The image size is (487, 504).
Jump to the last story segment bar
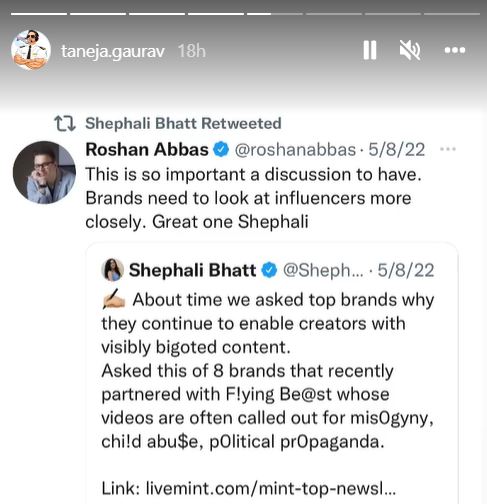pos(452,14)
